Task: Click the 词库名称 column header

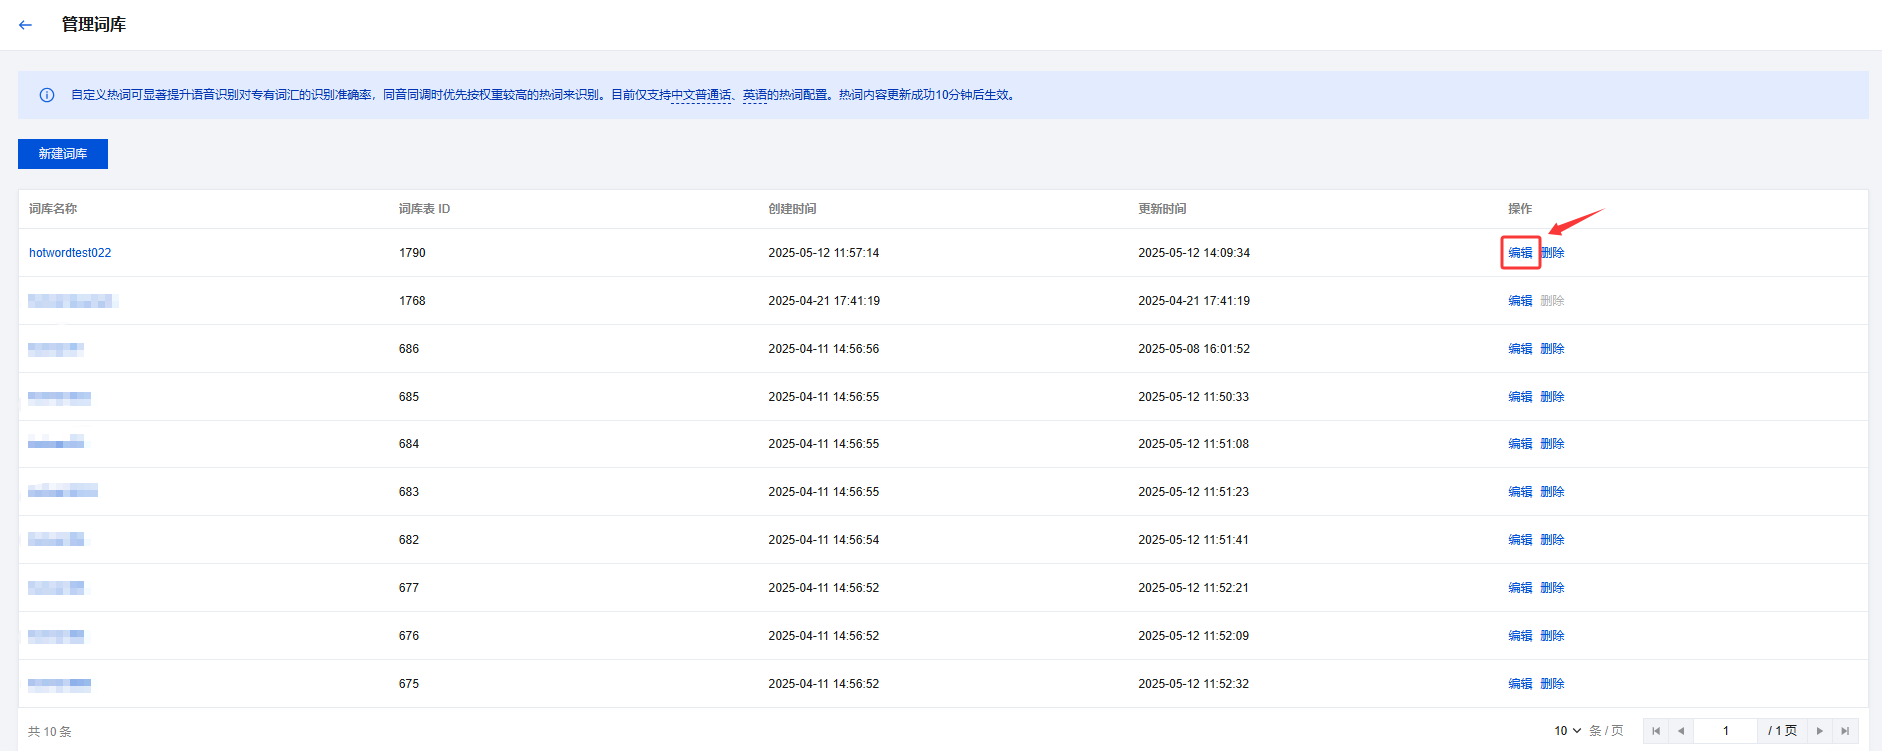Action: 53,209
